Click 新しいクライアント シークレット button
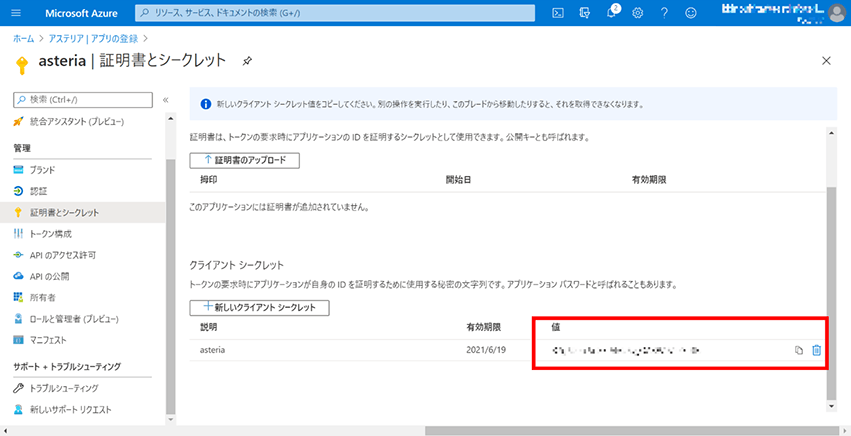851x436 pixels. (x=259, y=307)
